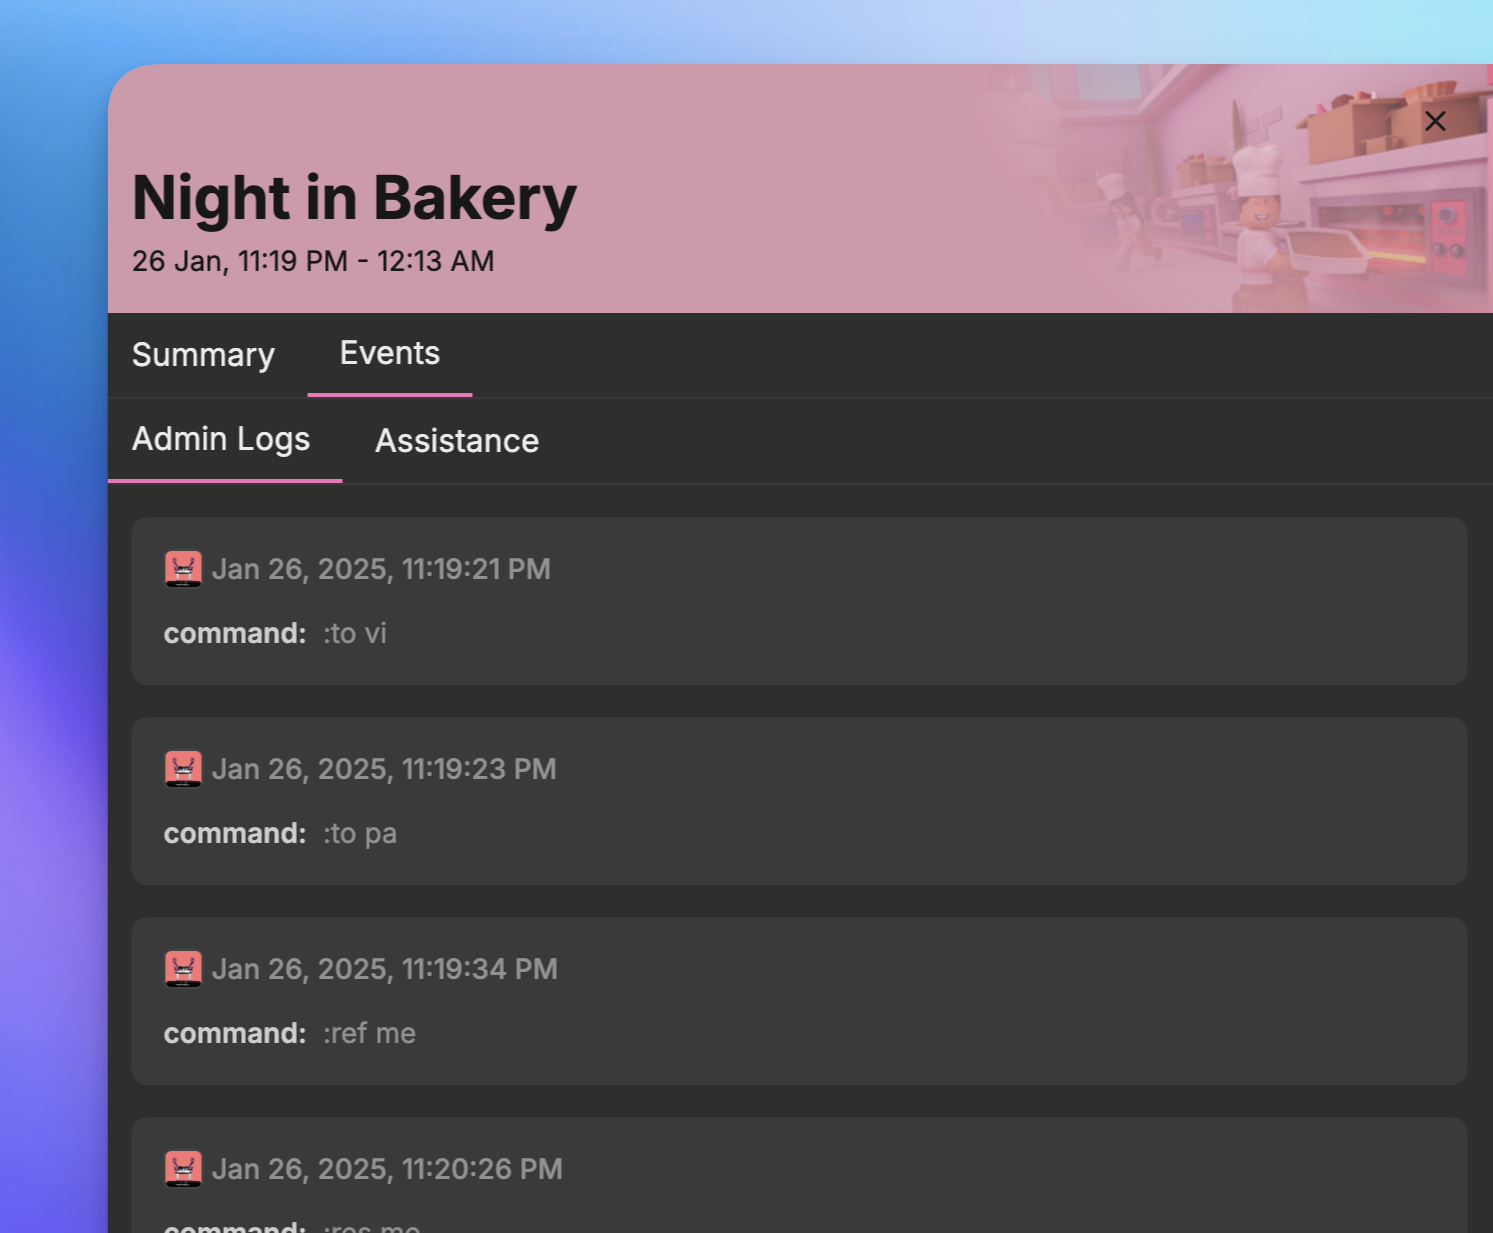The width and height of the screenshot is (1493, 1233).
Task: Select the avatar icon above the :res me command
Action: [183, 1168]
